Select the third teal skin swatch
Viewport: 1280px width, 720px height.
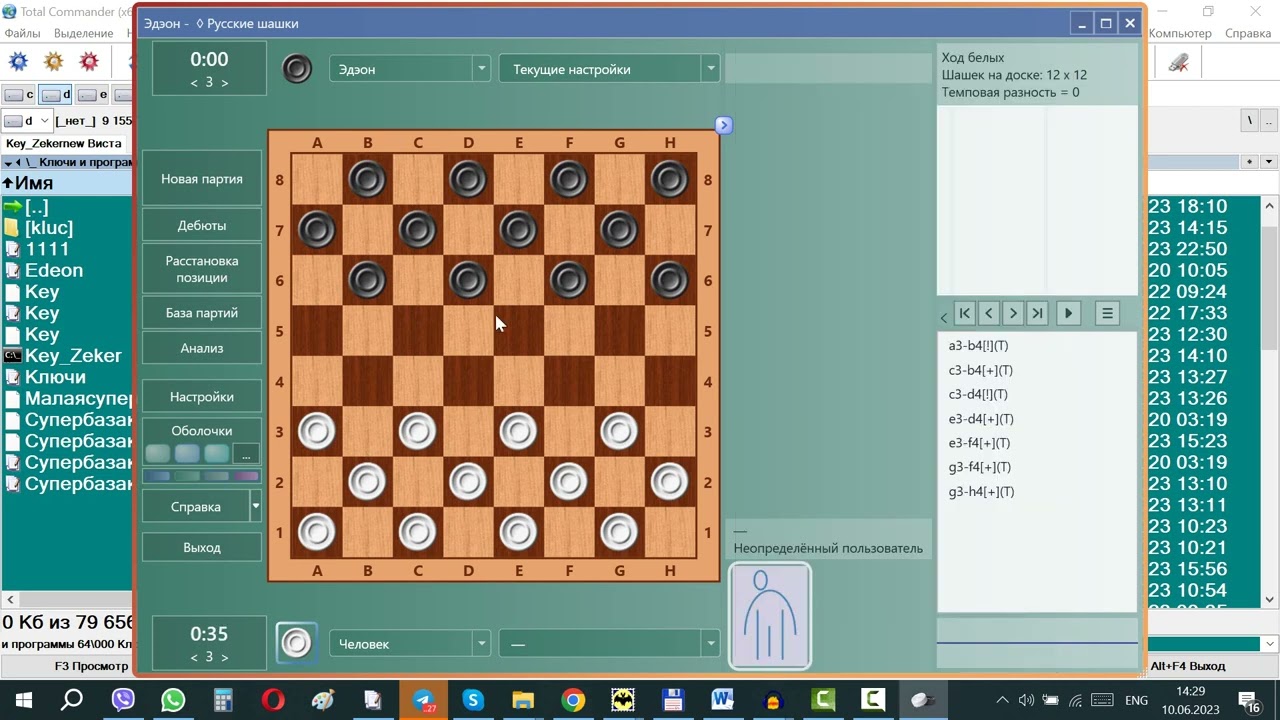pyautogui.click(x=216, y=454)
